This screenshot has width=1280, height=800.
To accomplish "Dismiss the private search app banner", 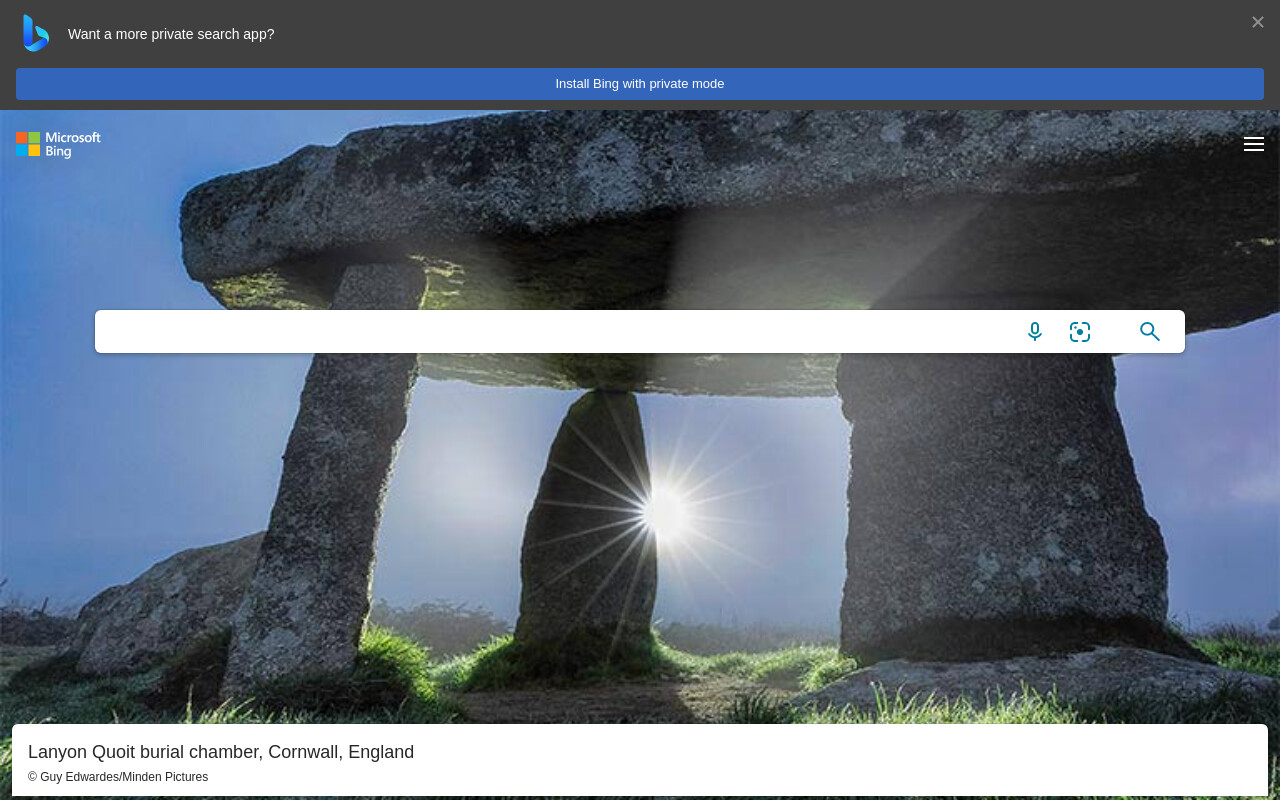I will (1258, 22).
